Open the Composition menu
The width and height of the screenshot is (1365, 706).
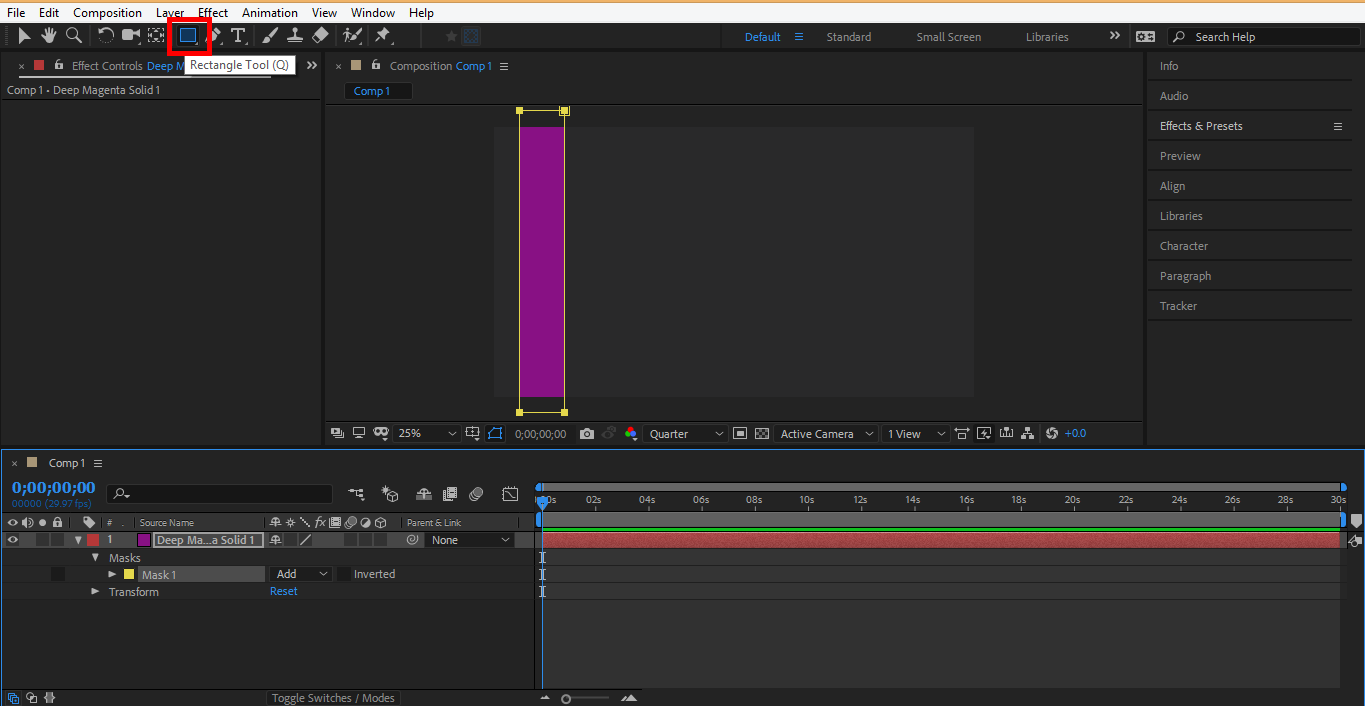[107, 13]
